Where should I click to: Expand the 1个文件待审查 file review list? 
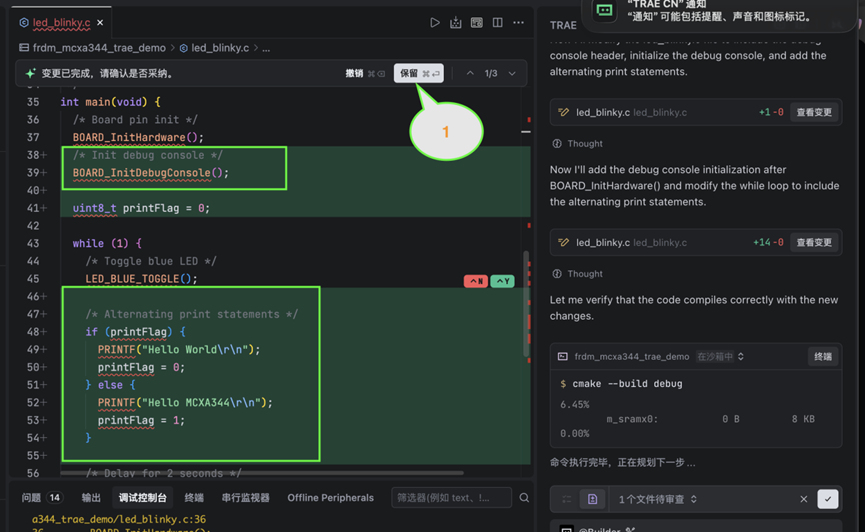tap(658, 499)
